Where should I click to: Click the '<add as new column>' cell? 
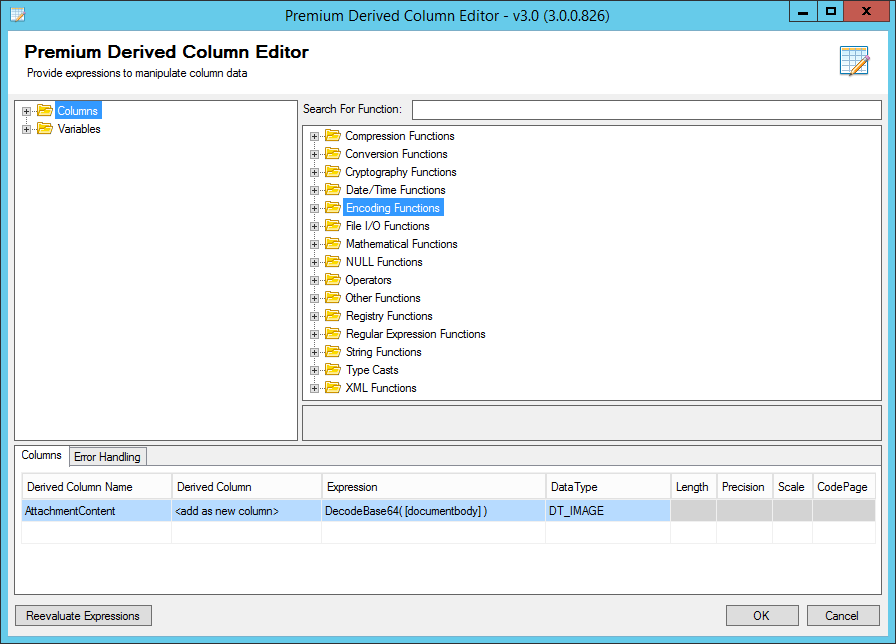point(246,511)
